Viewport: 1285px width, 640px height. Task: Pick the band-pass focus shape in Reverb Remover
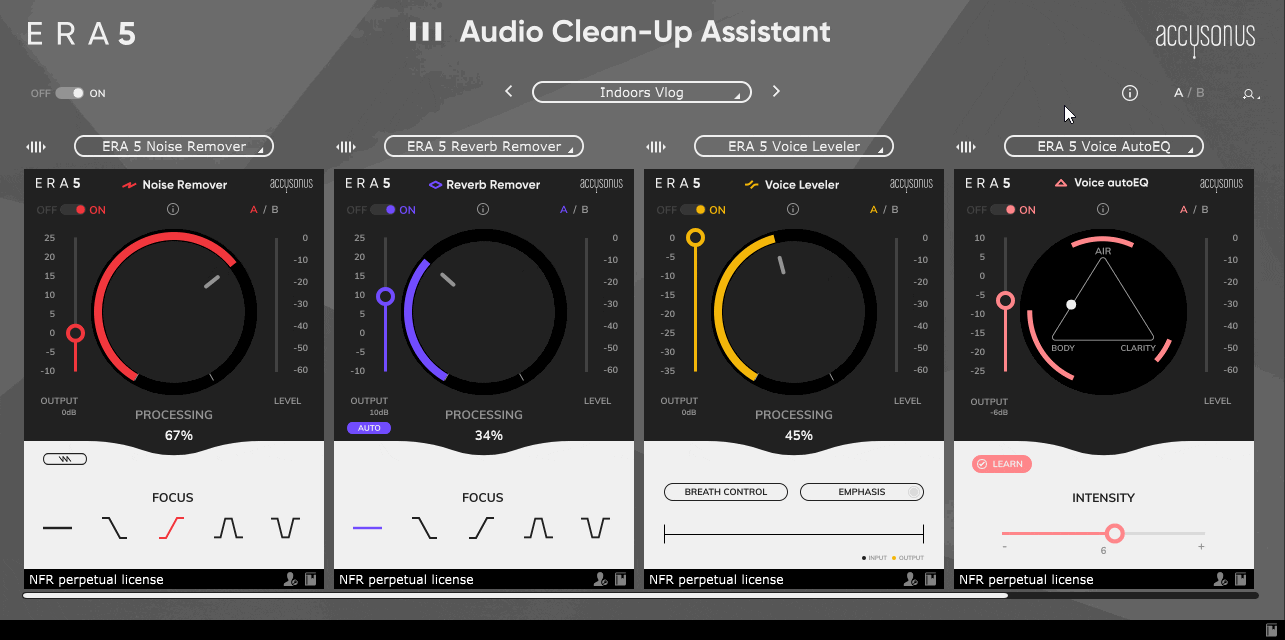(x=538, y=527)
